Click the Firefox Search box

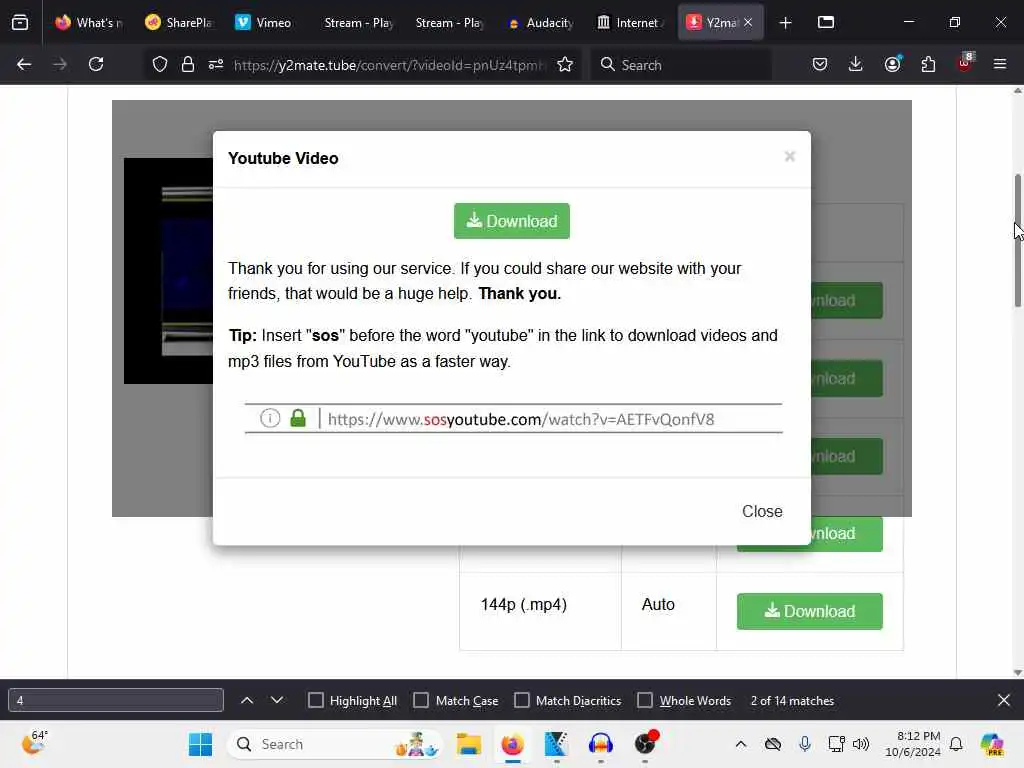pos(681,64)
